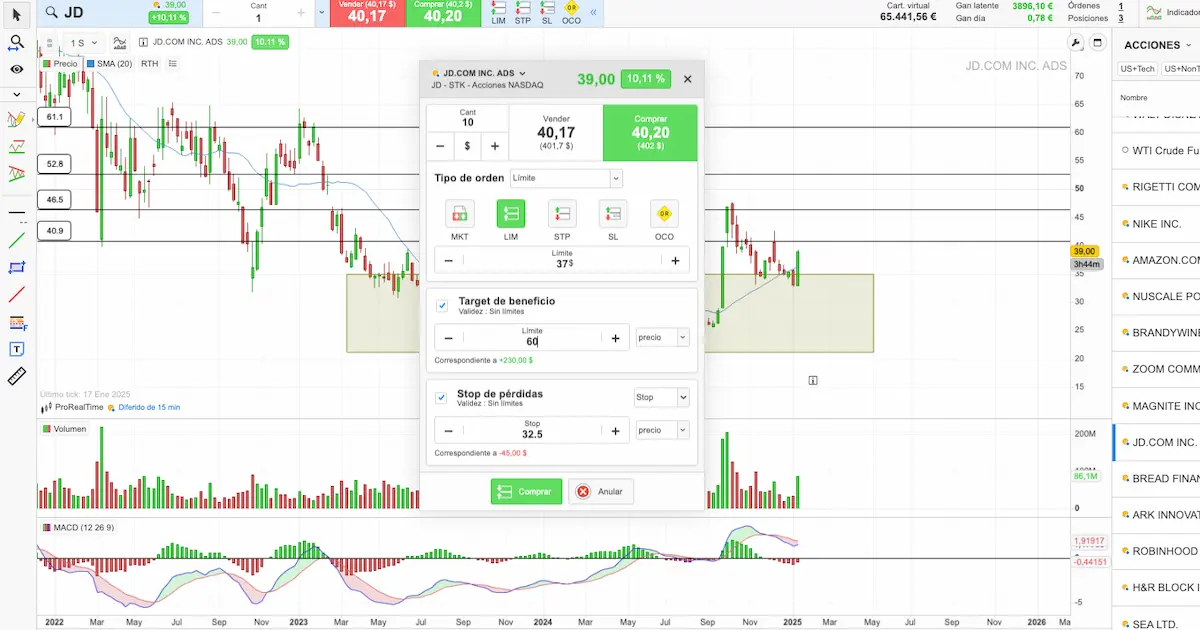
Task: Click the green Comprar button at dialog bottom
Action: coord(526,492)
